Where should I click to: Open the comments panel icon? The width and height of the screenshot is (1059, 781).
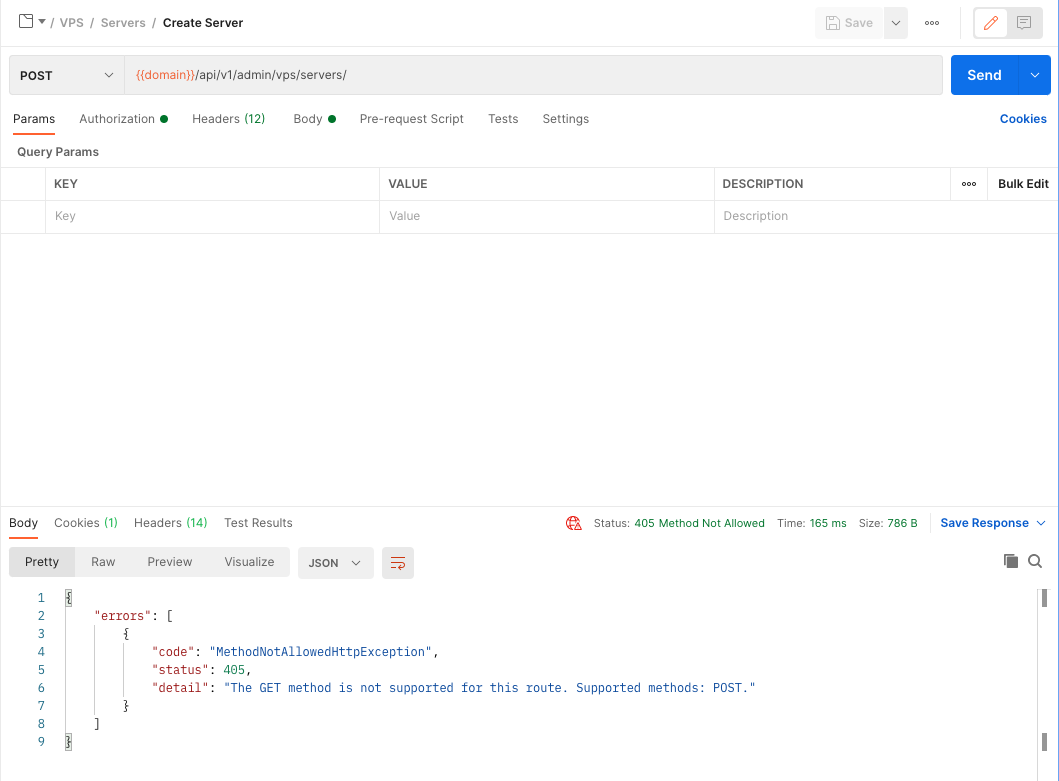pos(1024,23)
